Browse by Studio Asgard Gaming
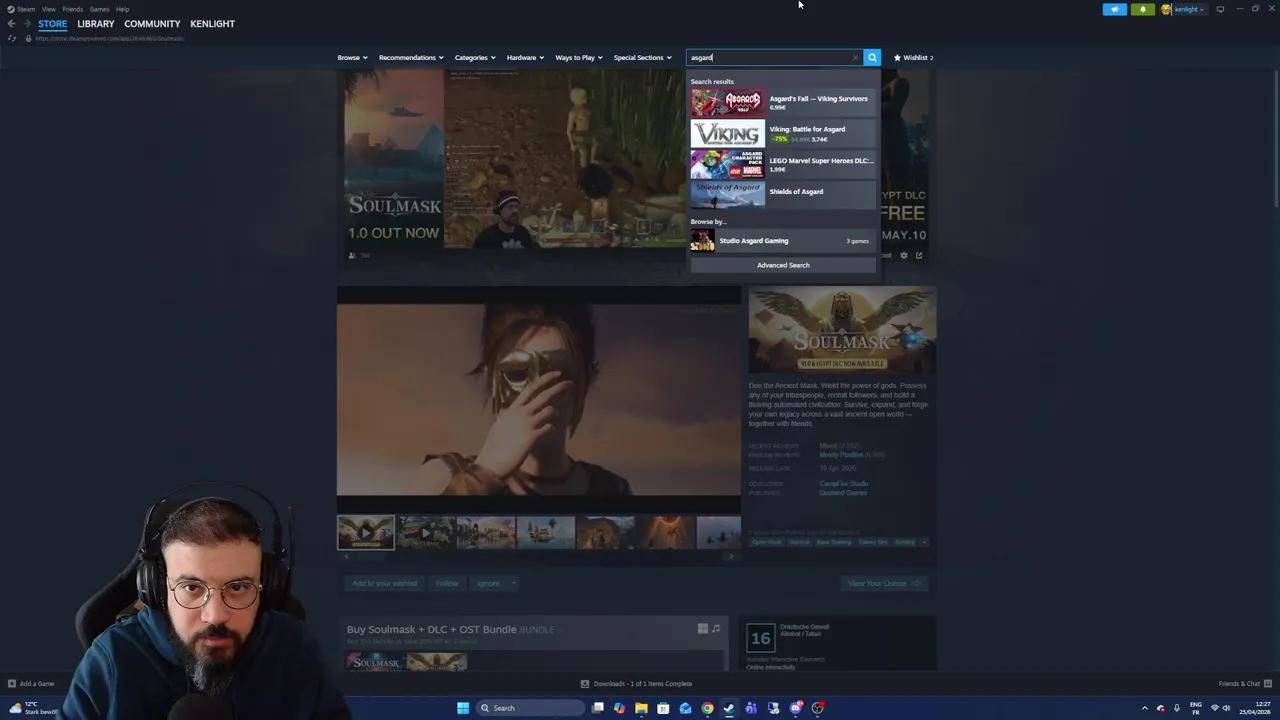Viewport: 1280px width, 720px height. click(783, 240)
